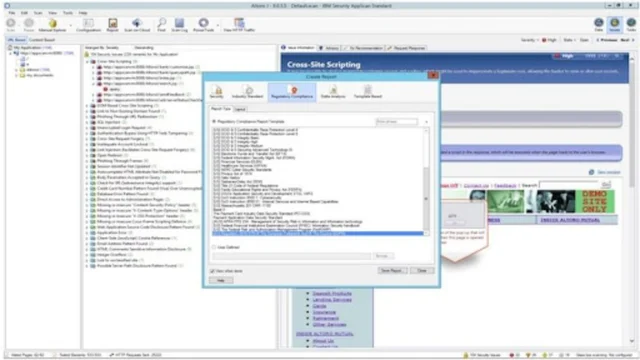Select the highlighted last template in list
Image resolution: width=640 pixels, height=360 pixels.
(x=318, y=233)
